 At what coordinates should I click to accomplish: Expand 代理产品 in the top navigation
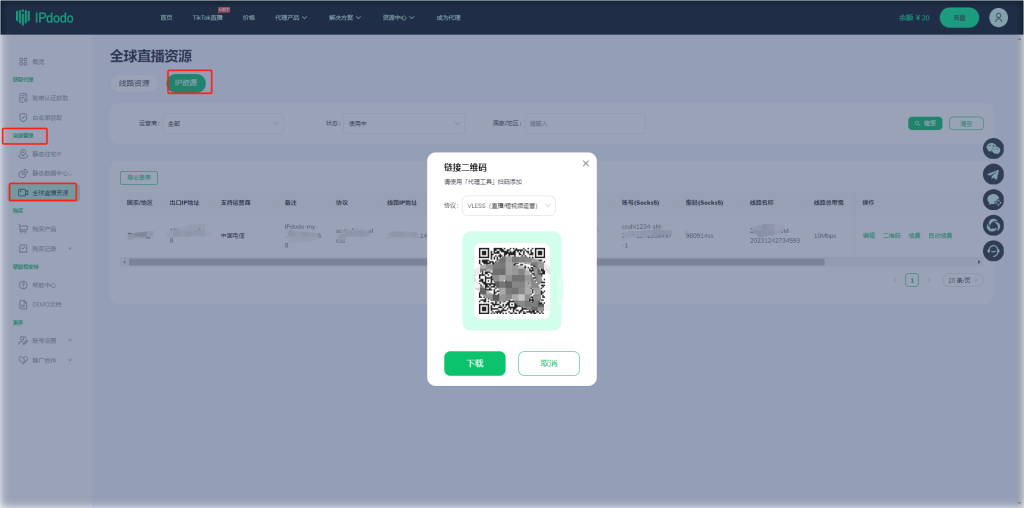[x=291, y=18]
